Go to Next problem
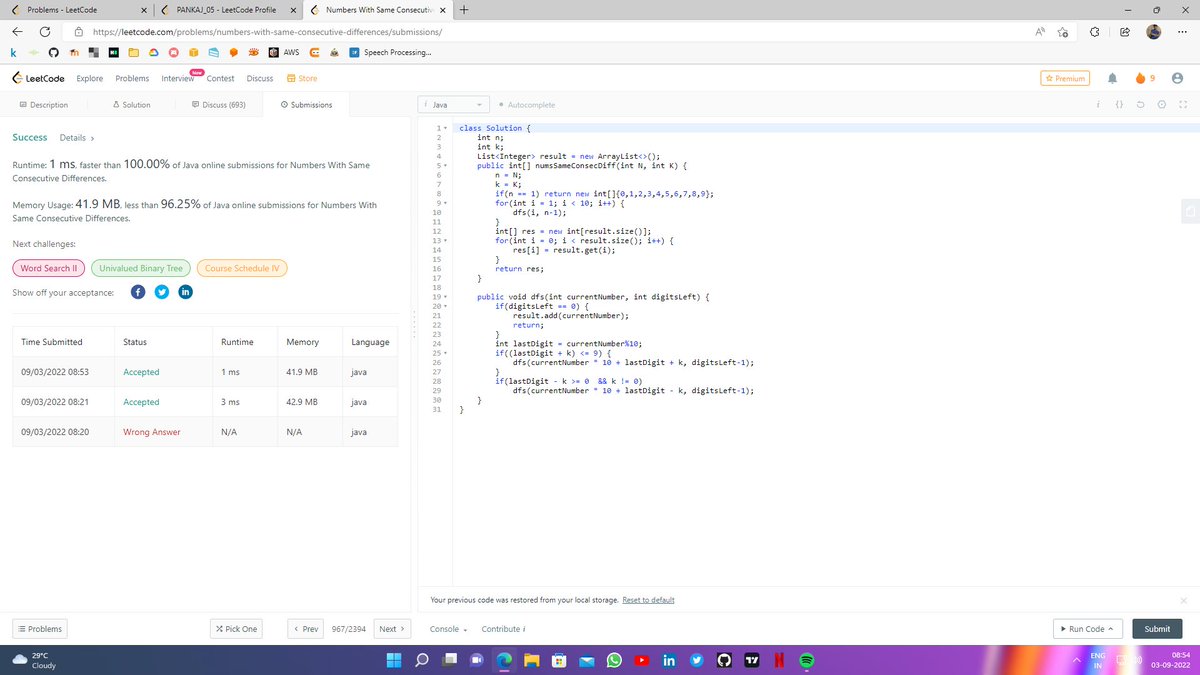 [392, 629]
